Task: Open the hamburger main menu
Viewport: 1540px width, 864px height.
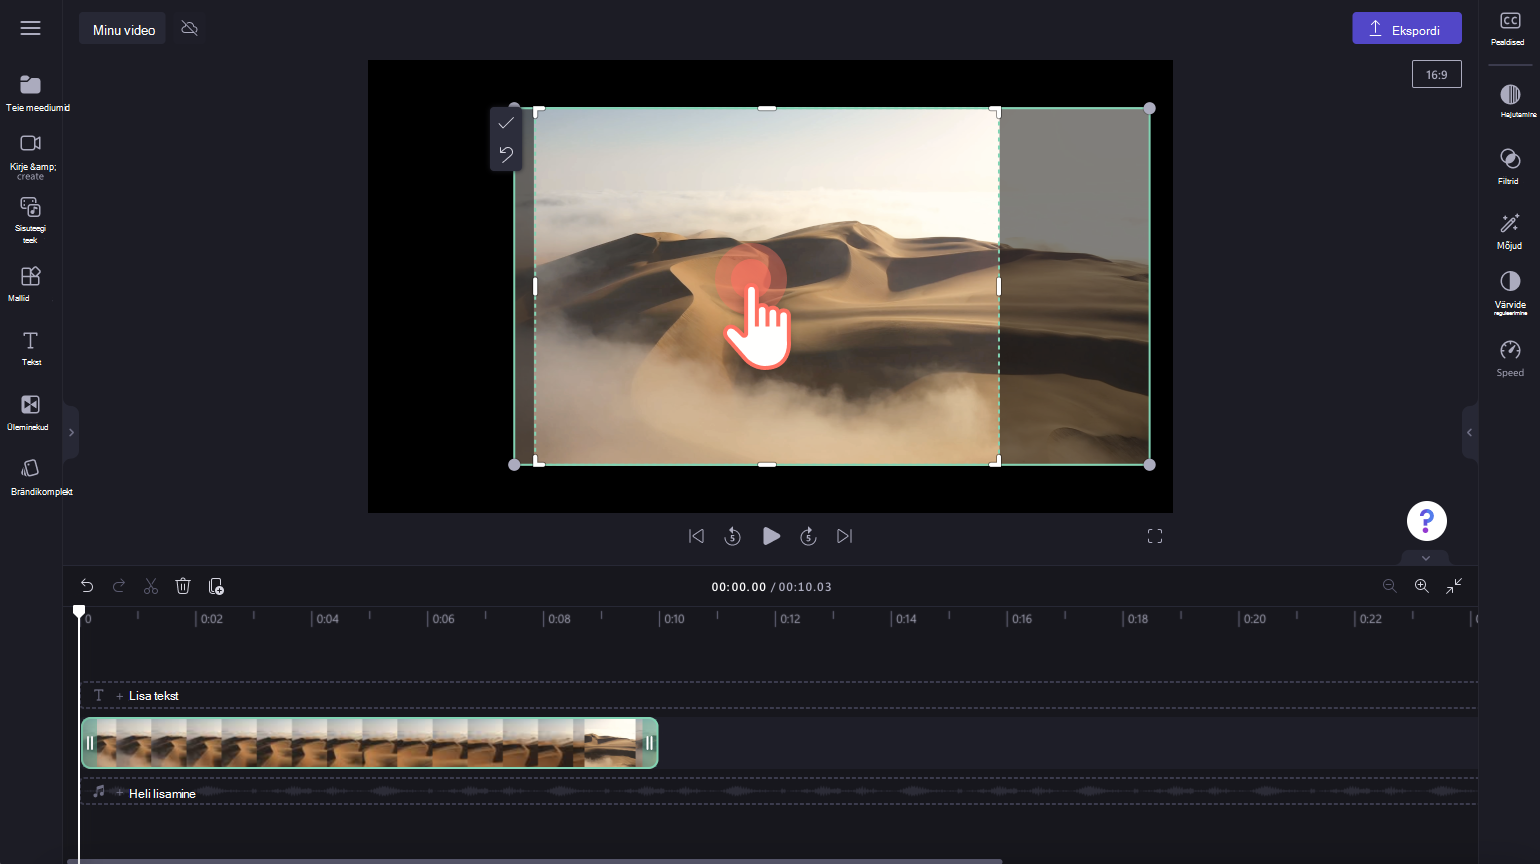Action: pyautogui.click(x=30, y=28)
